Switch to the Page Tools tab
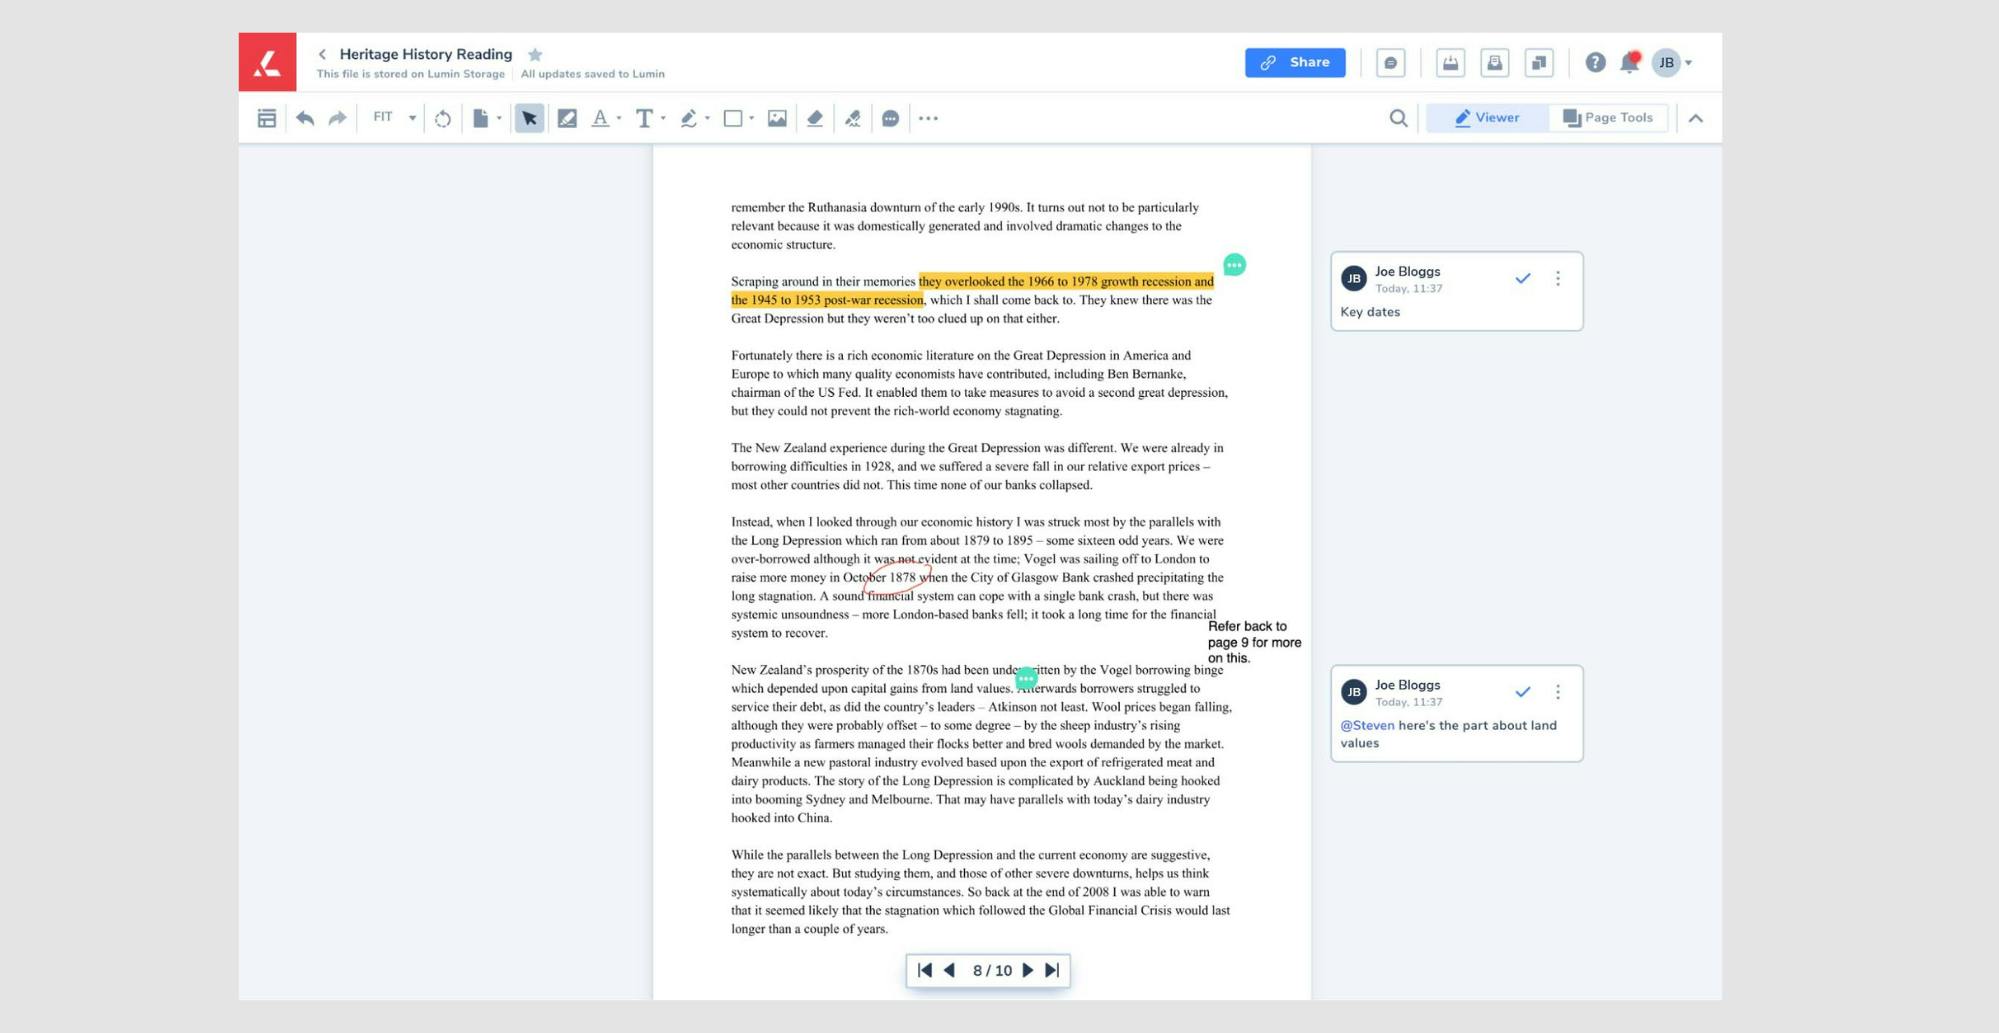1999x1033 pixels. pos(1607,118)
